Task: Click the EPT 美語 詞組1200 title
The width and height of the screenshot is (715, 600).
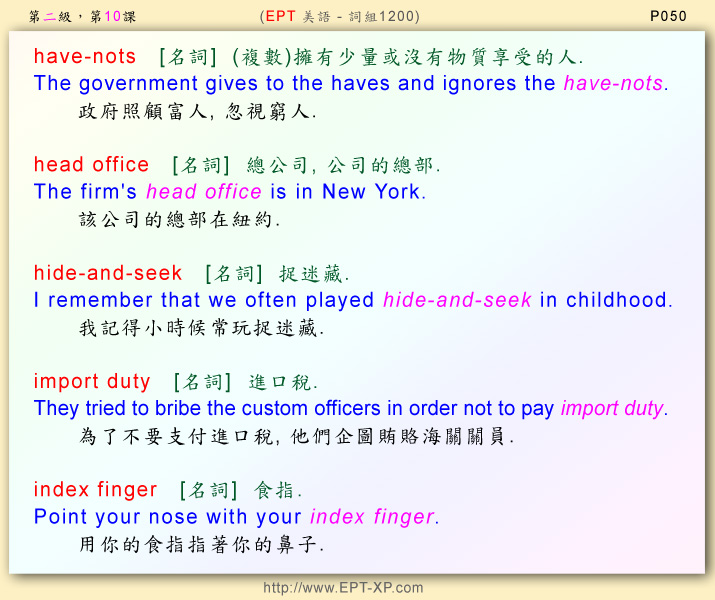Action: tap(339, 16)
